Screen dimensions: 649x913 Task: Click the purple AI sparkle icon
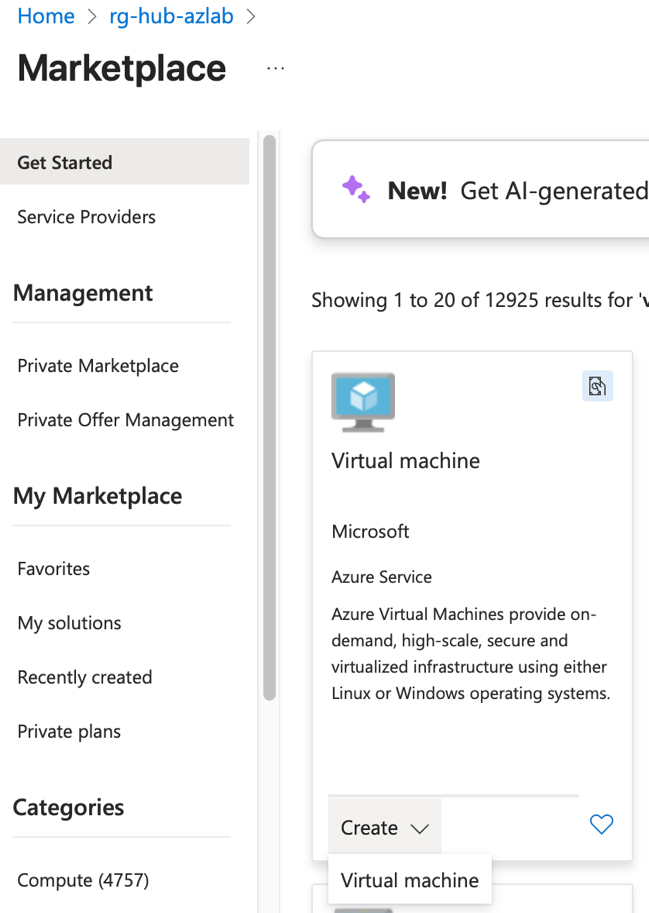(356, 189)
